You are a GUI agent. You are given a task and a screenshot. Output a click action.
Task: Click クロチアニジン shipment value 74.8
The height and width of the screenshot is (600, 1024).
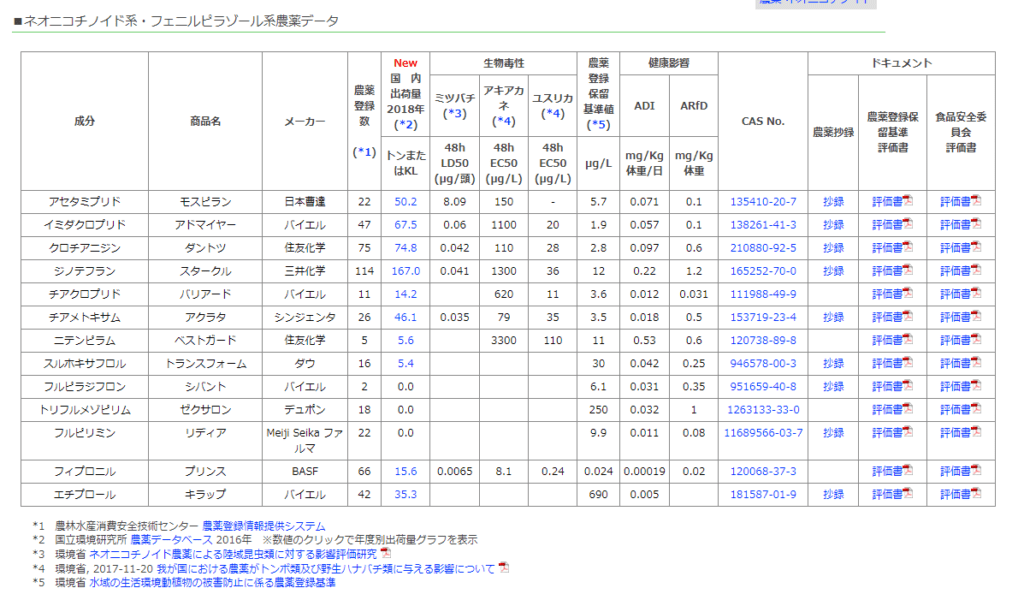405,248
